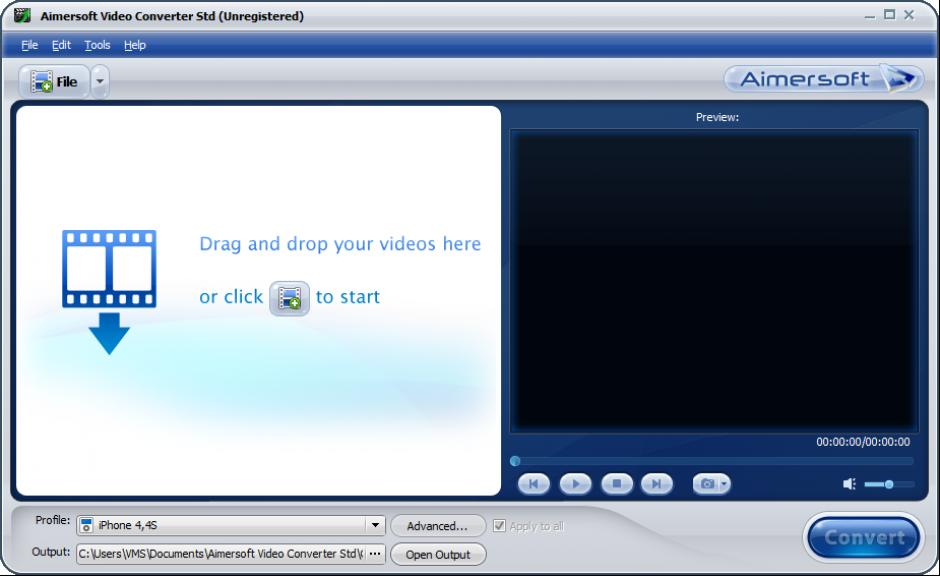
Task: Click the Aimersoft logo banner
Action: click(x=824, y=79)
